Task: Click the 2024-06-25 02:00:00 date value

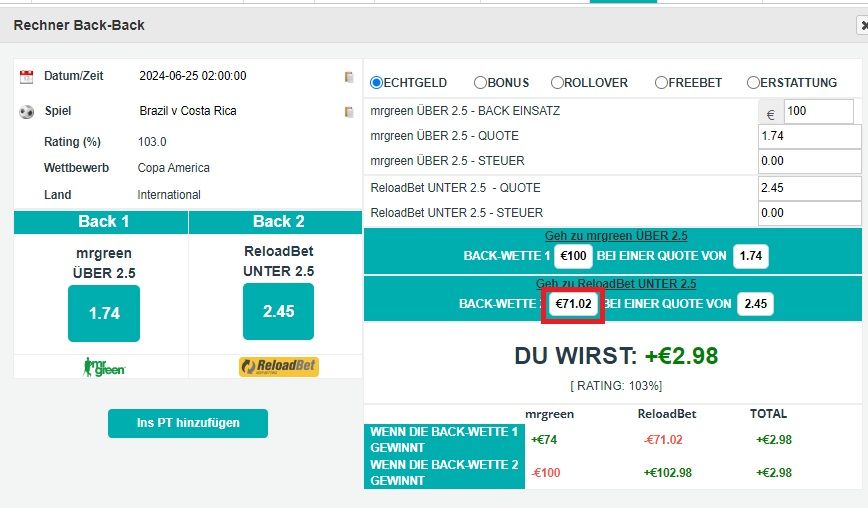Action: click(193, 76)
